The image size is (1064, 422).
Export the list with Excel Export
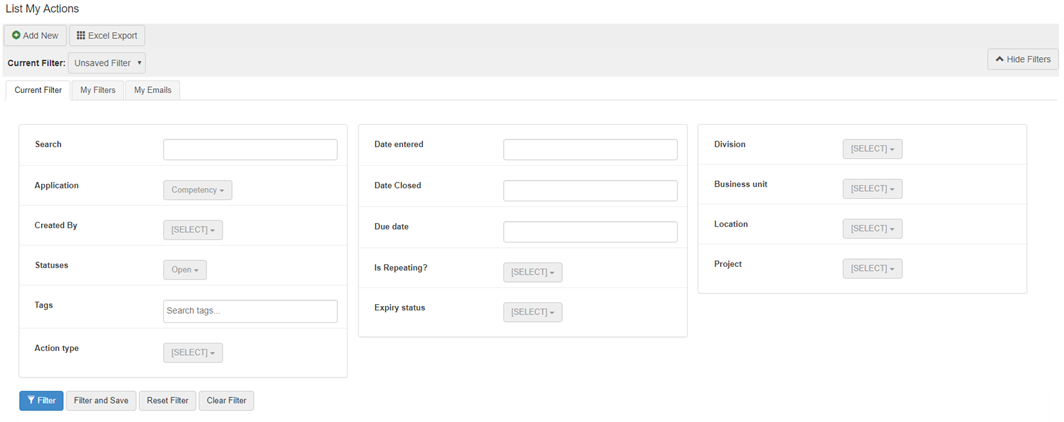pyautogui.click(x=107, y=36)
